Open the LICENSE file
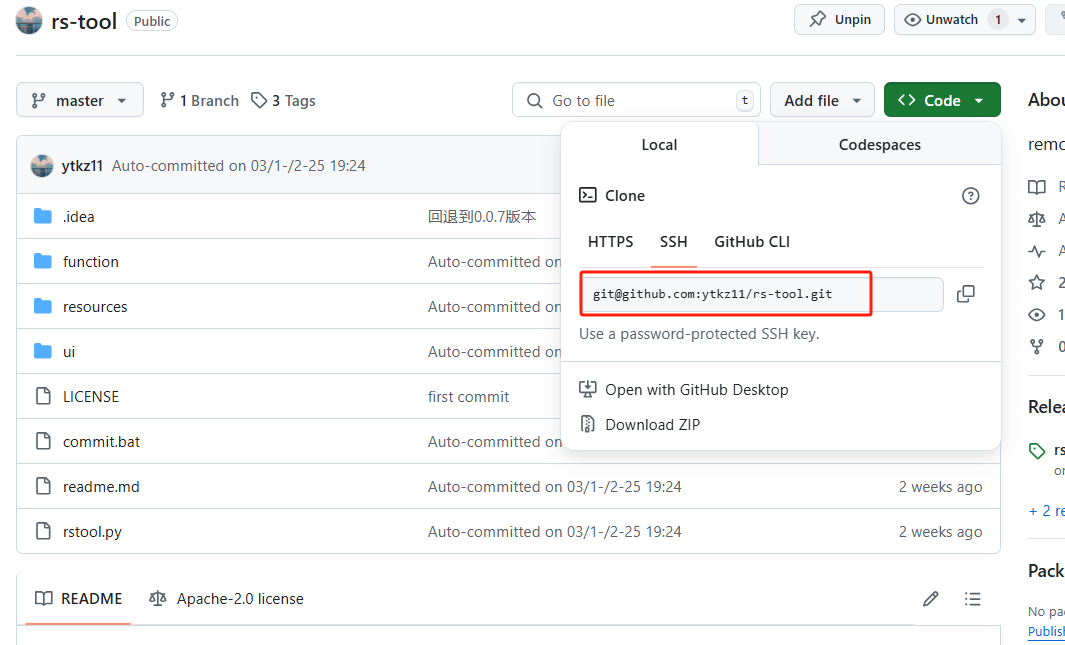Image resolution: width=1065 pixels, height=645 pixels. (x=91, y=397)
